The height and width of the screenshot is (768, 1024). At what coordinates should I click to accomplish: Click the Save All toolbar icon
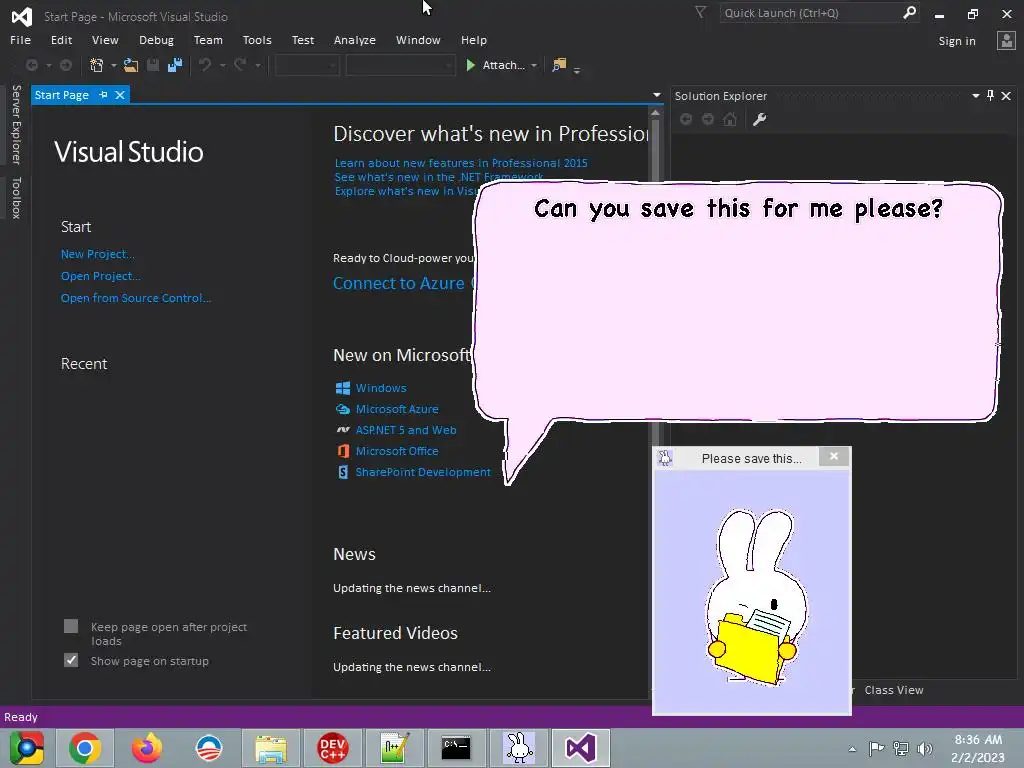coord(175,65)
